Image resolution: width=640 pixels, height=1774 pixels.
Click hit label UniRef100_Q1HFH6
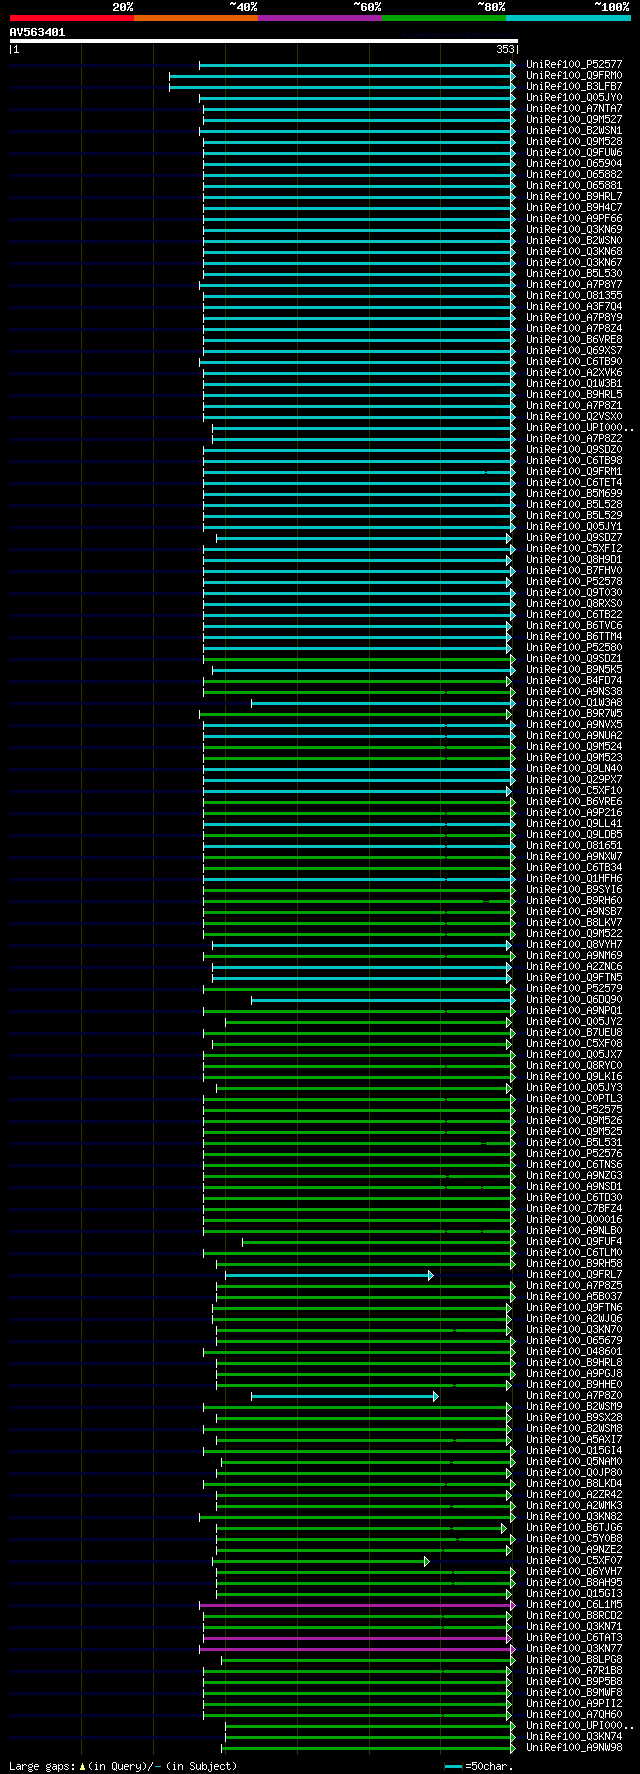[x=574, y=879]
